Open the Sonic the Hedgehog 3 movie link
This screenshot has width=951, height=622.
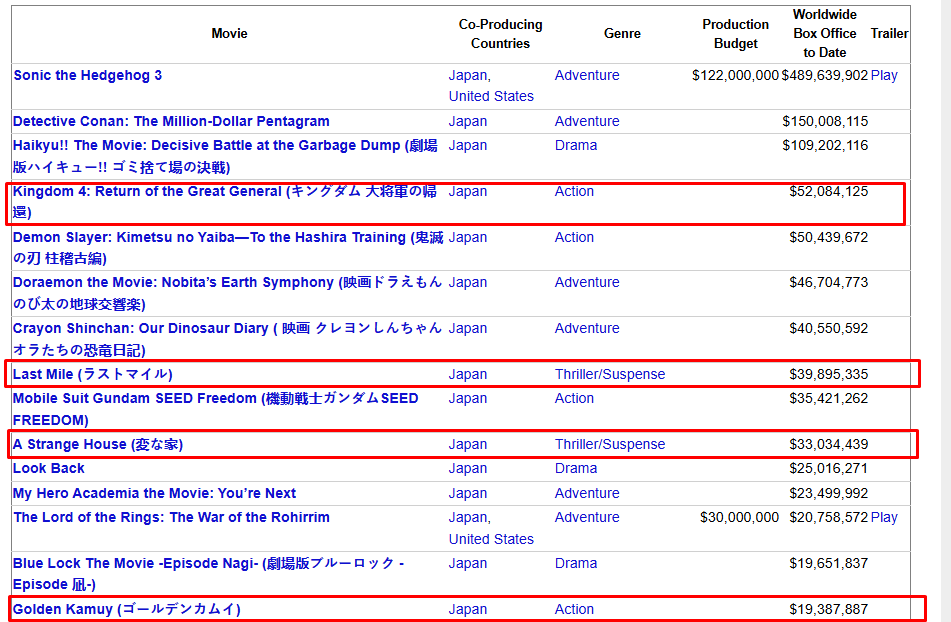[87, 75]
